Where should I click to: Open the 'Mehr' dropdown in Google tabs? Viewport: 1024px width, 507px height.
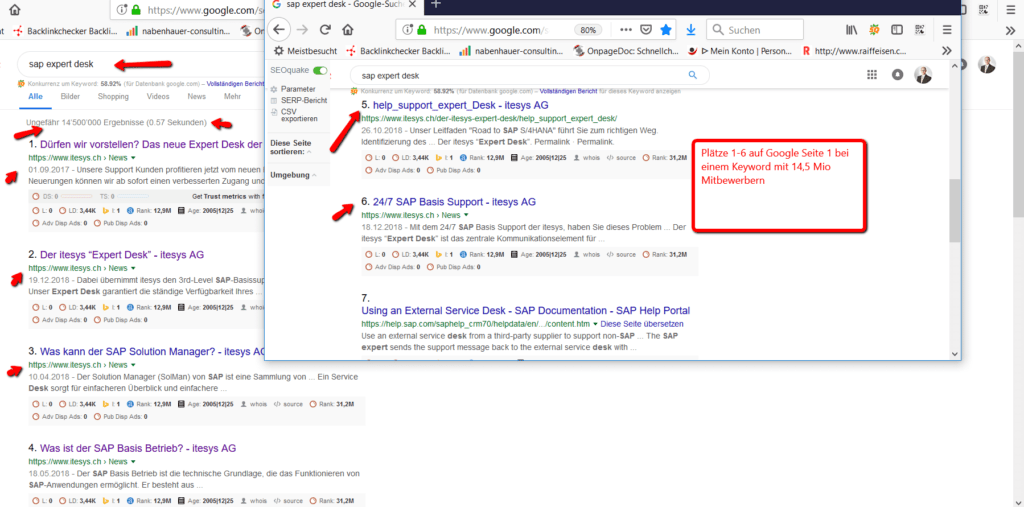[232, 97]
